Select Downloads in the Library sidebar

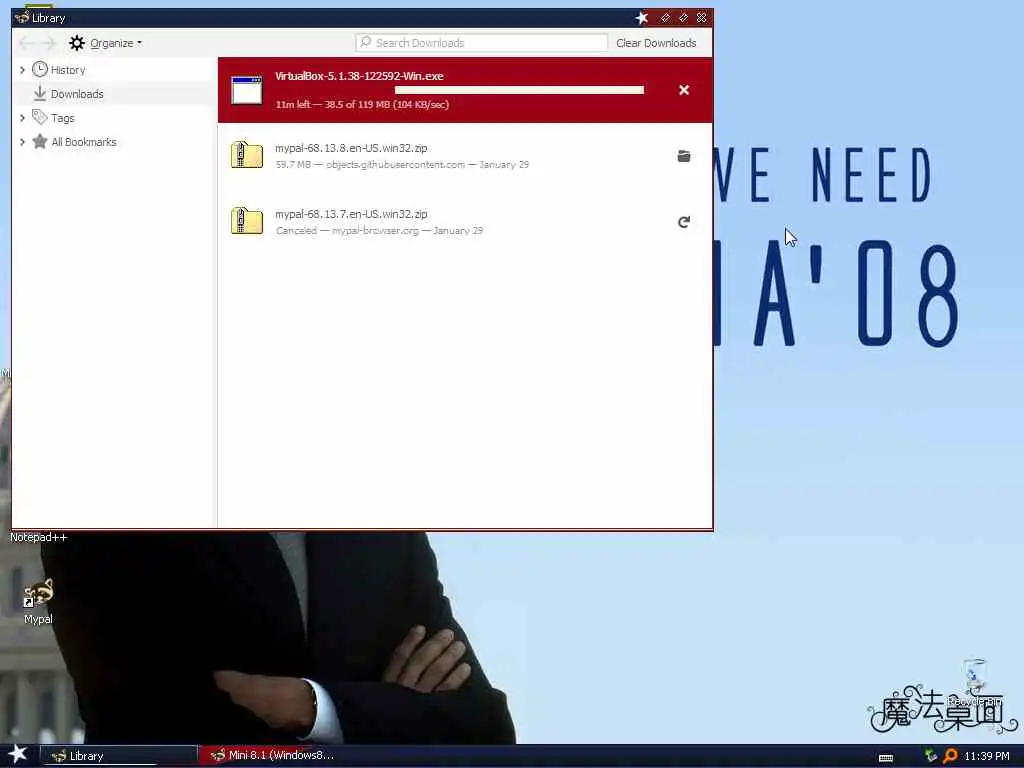(x=114, y=93)
